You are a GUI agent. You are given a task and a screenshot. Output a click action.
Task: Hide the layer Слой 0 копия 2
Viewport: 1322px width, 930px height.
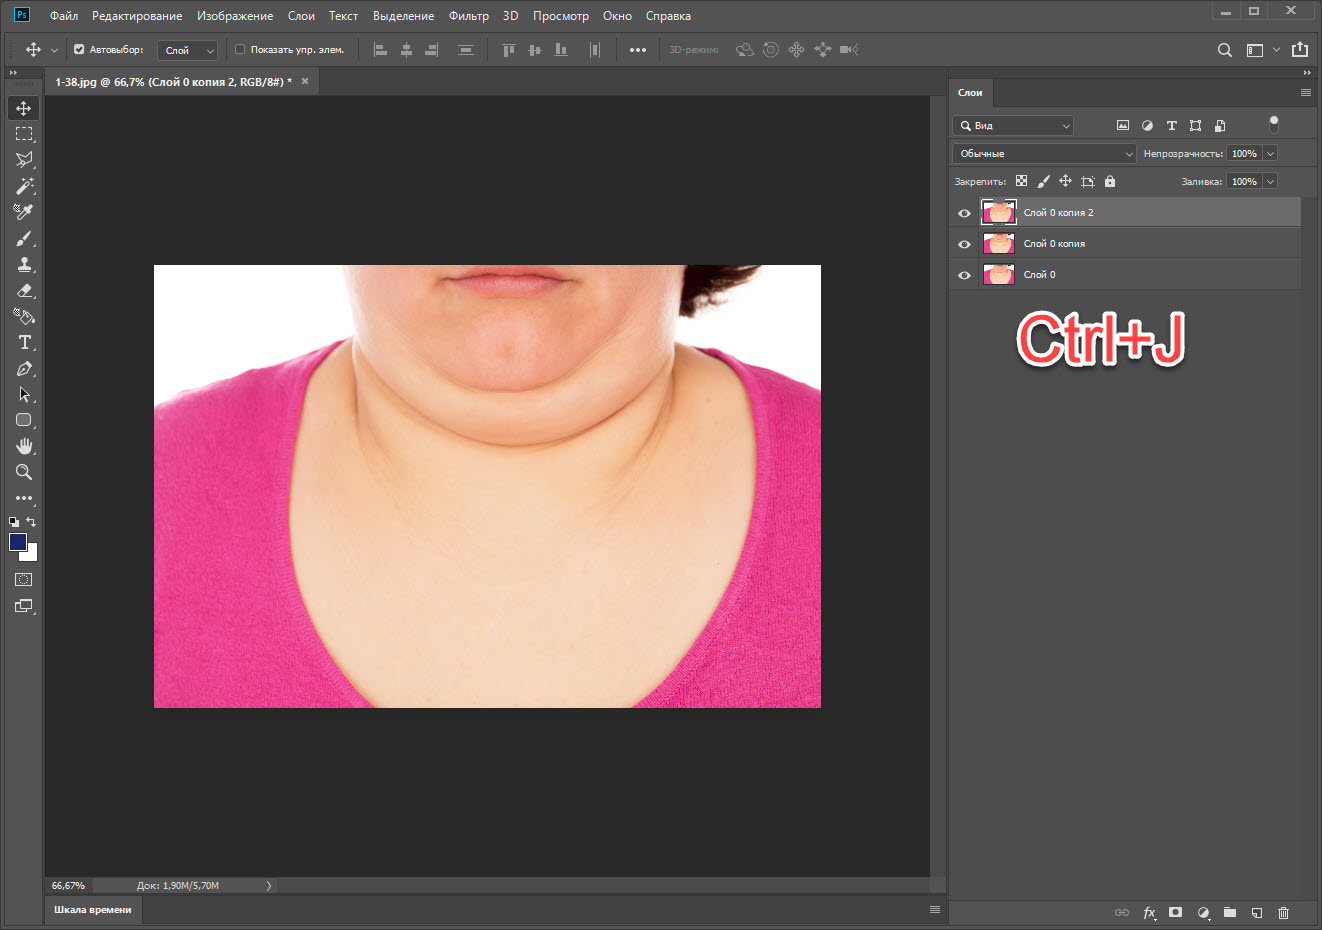964,213
